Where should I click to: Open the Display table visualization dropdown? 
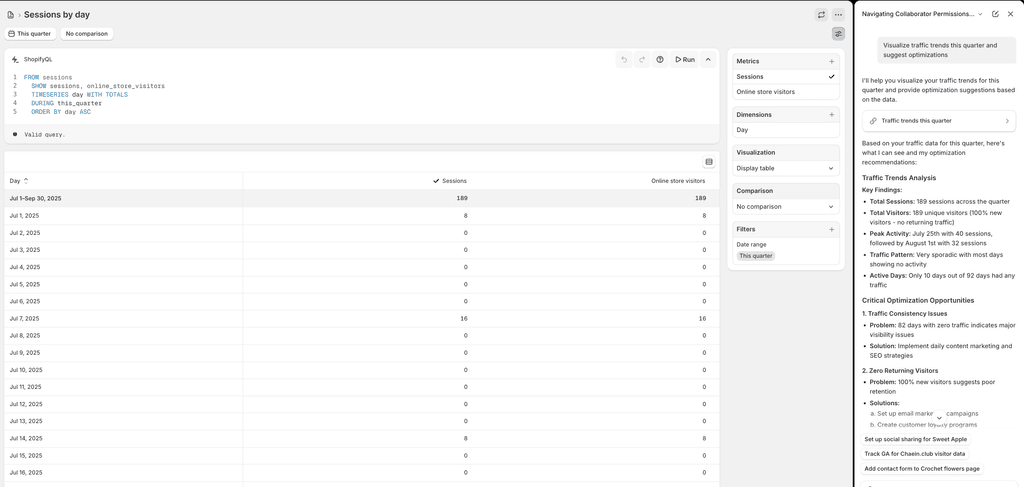[786, 168]
